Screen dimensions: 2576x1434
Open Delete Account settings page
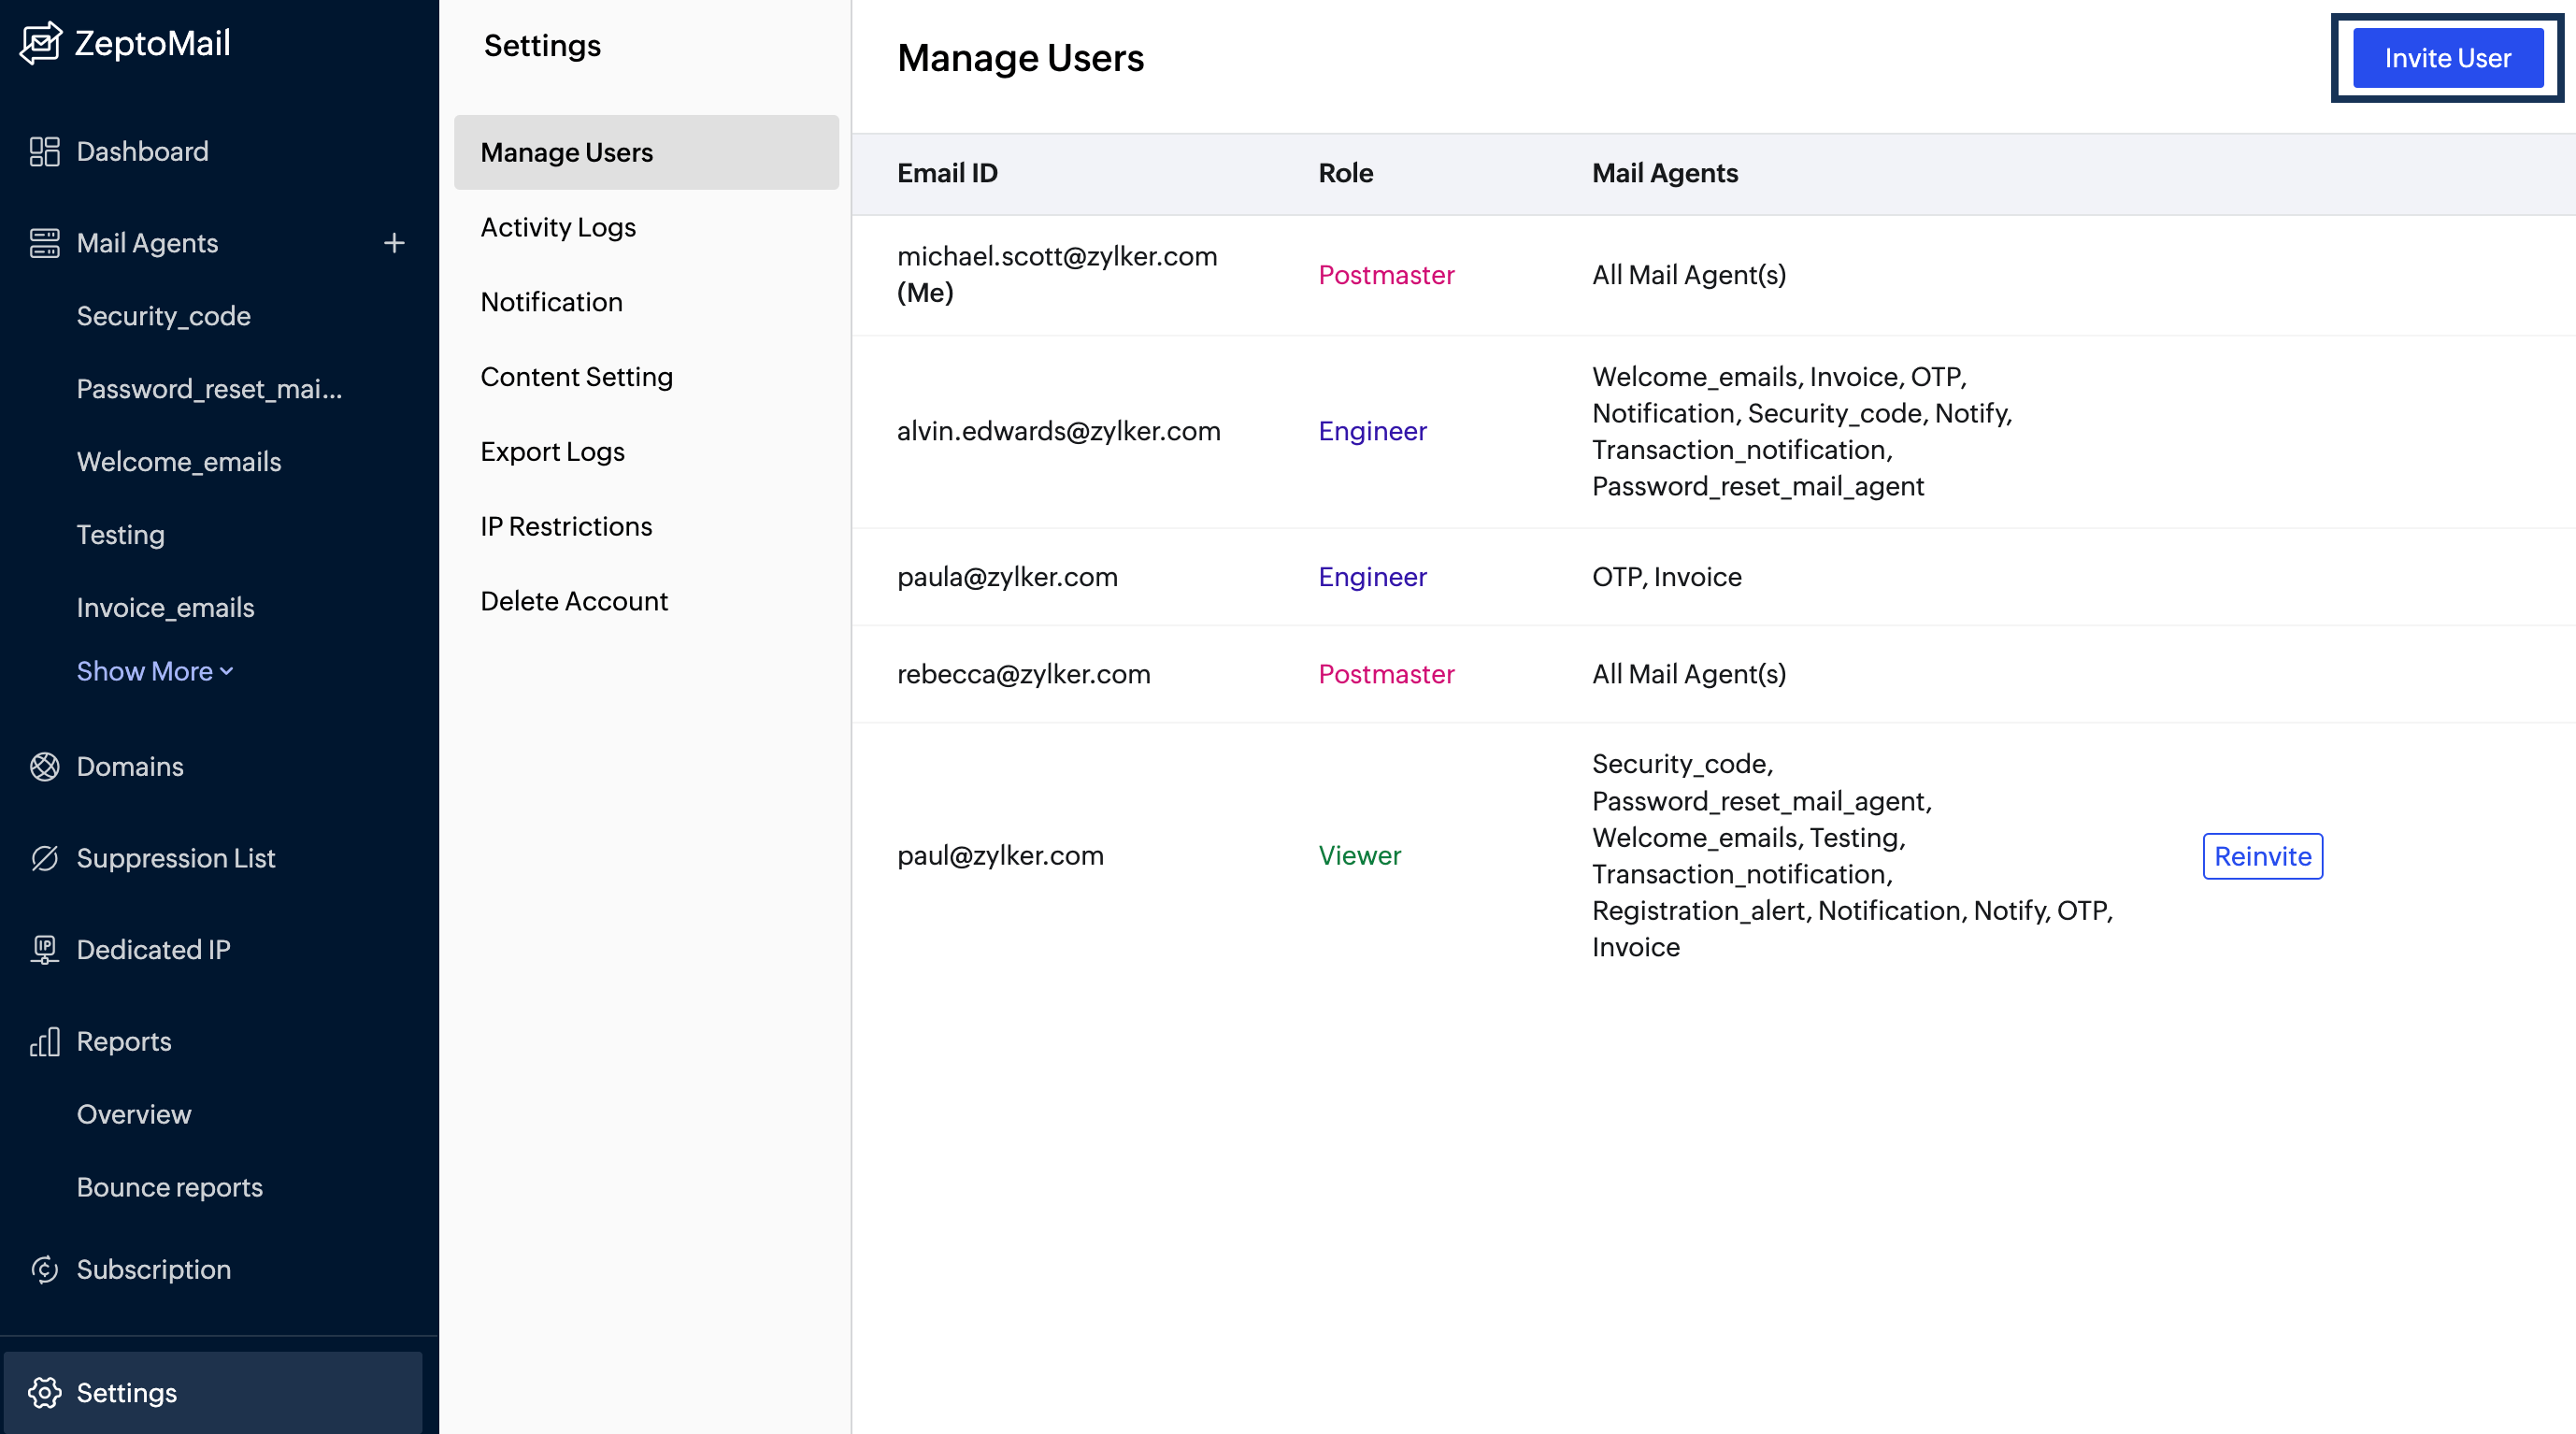(573, 601)
